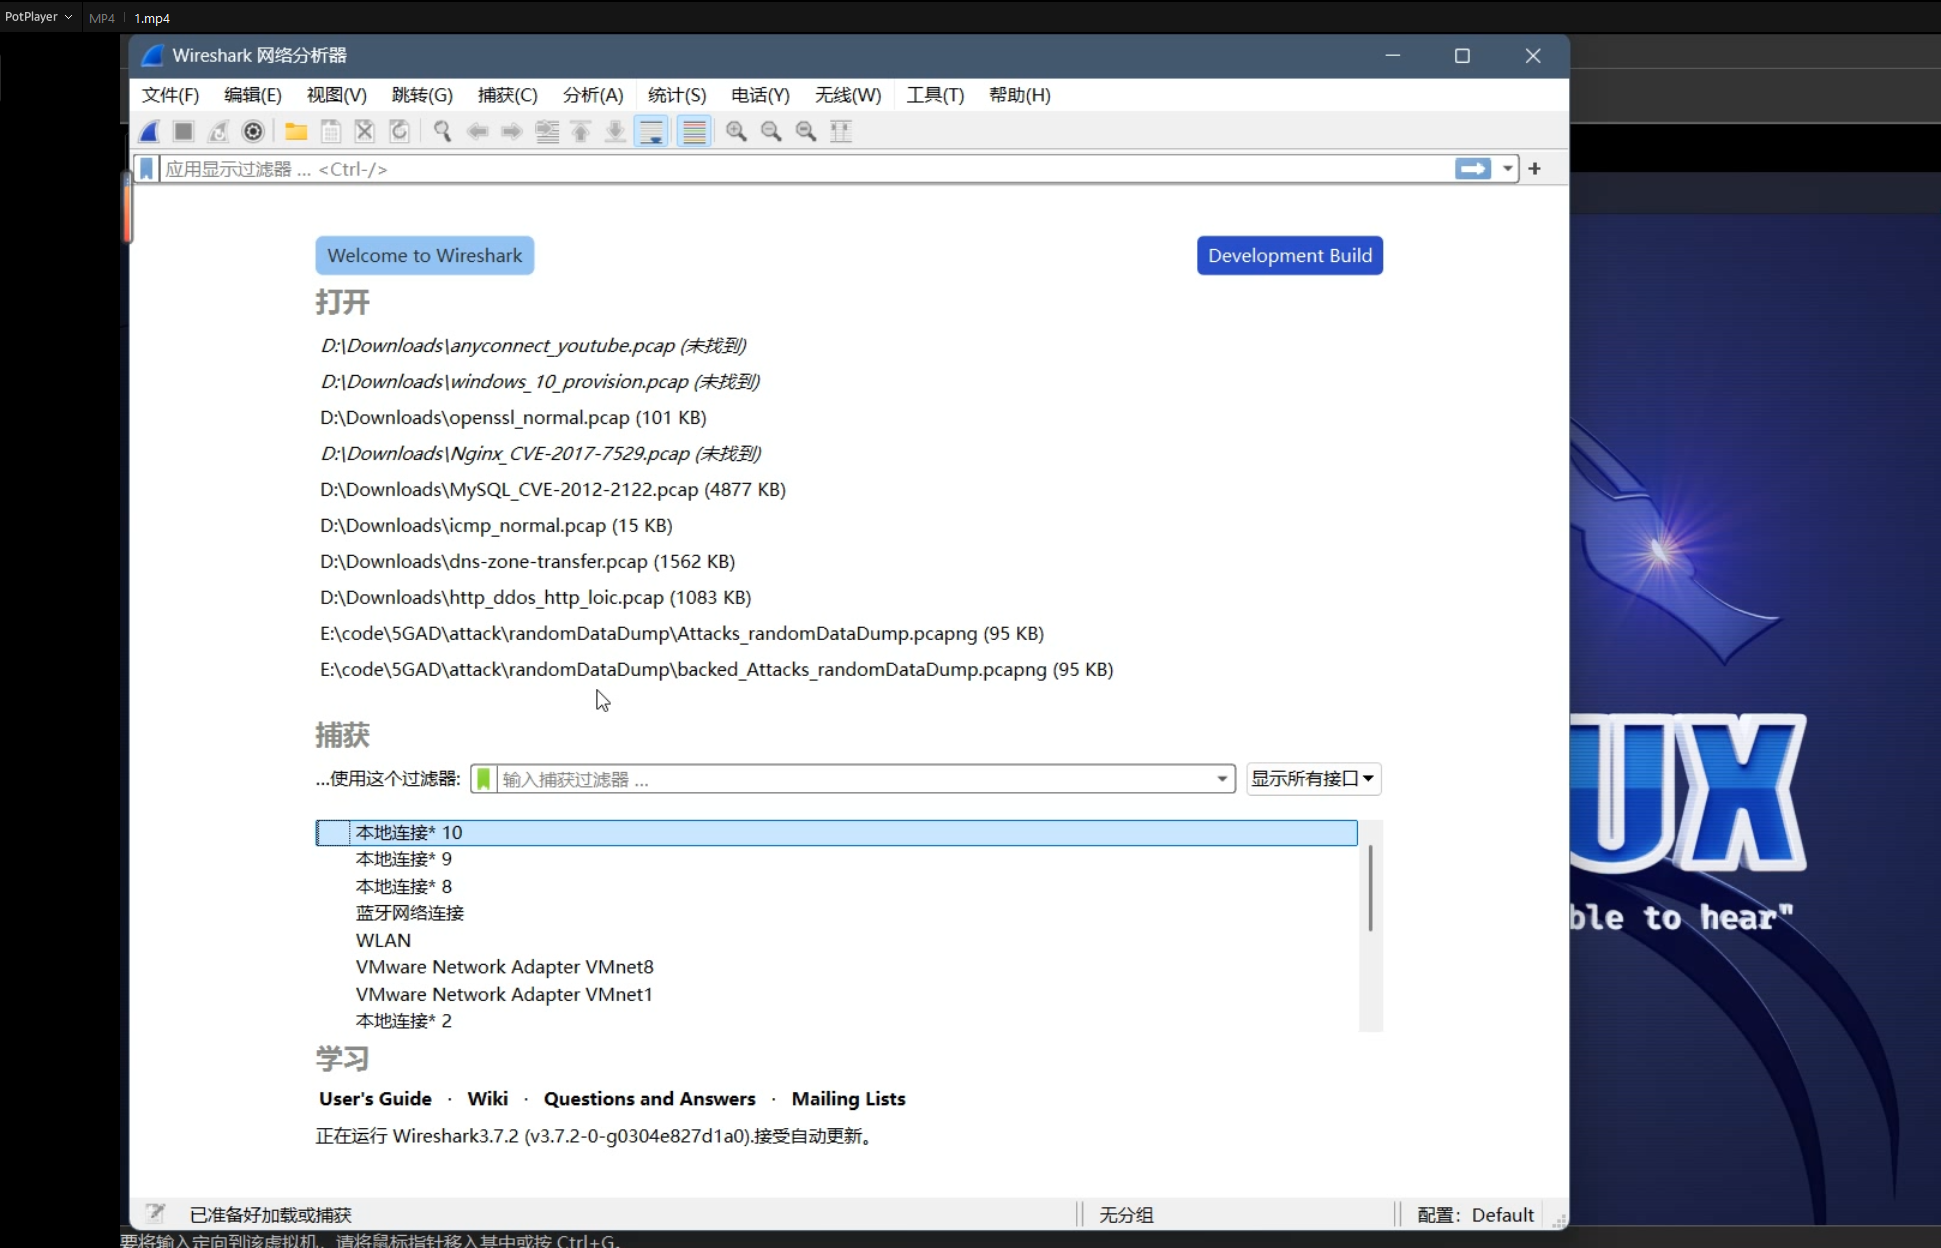The image size is (1941, 1248).
Task: Open capture options gear icon
Action: [253, 131]
